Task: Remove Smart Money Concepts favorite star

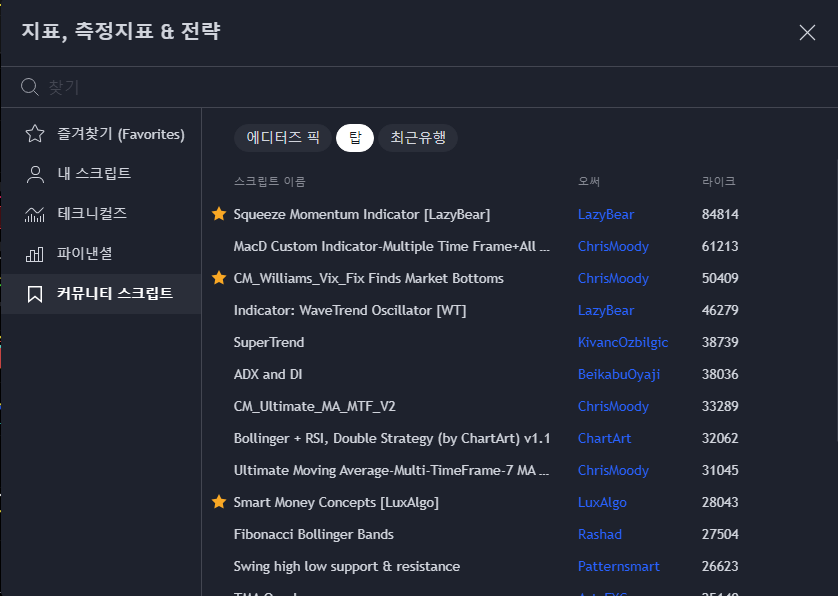Action: 219,502
